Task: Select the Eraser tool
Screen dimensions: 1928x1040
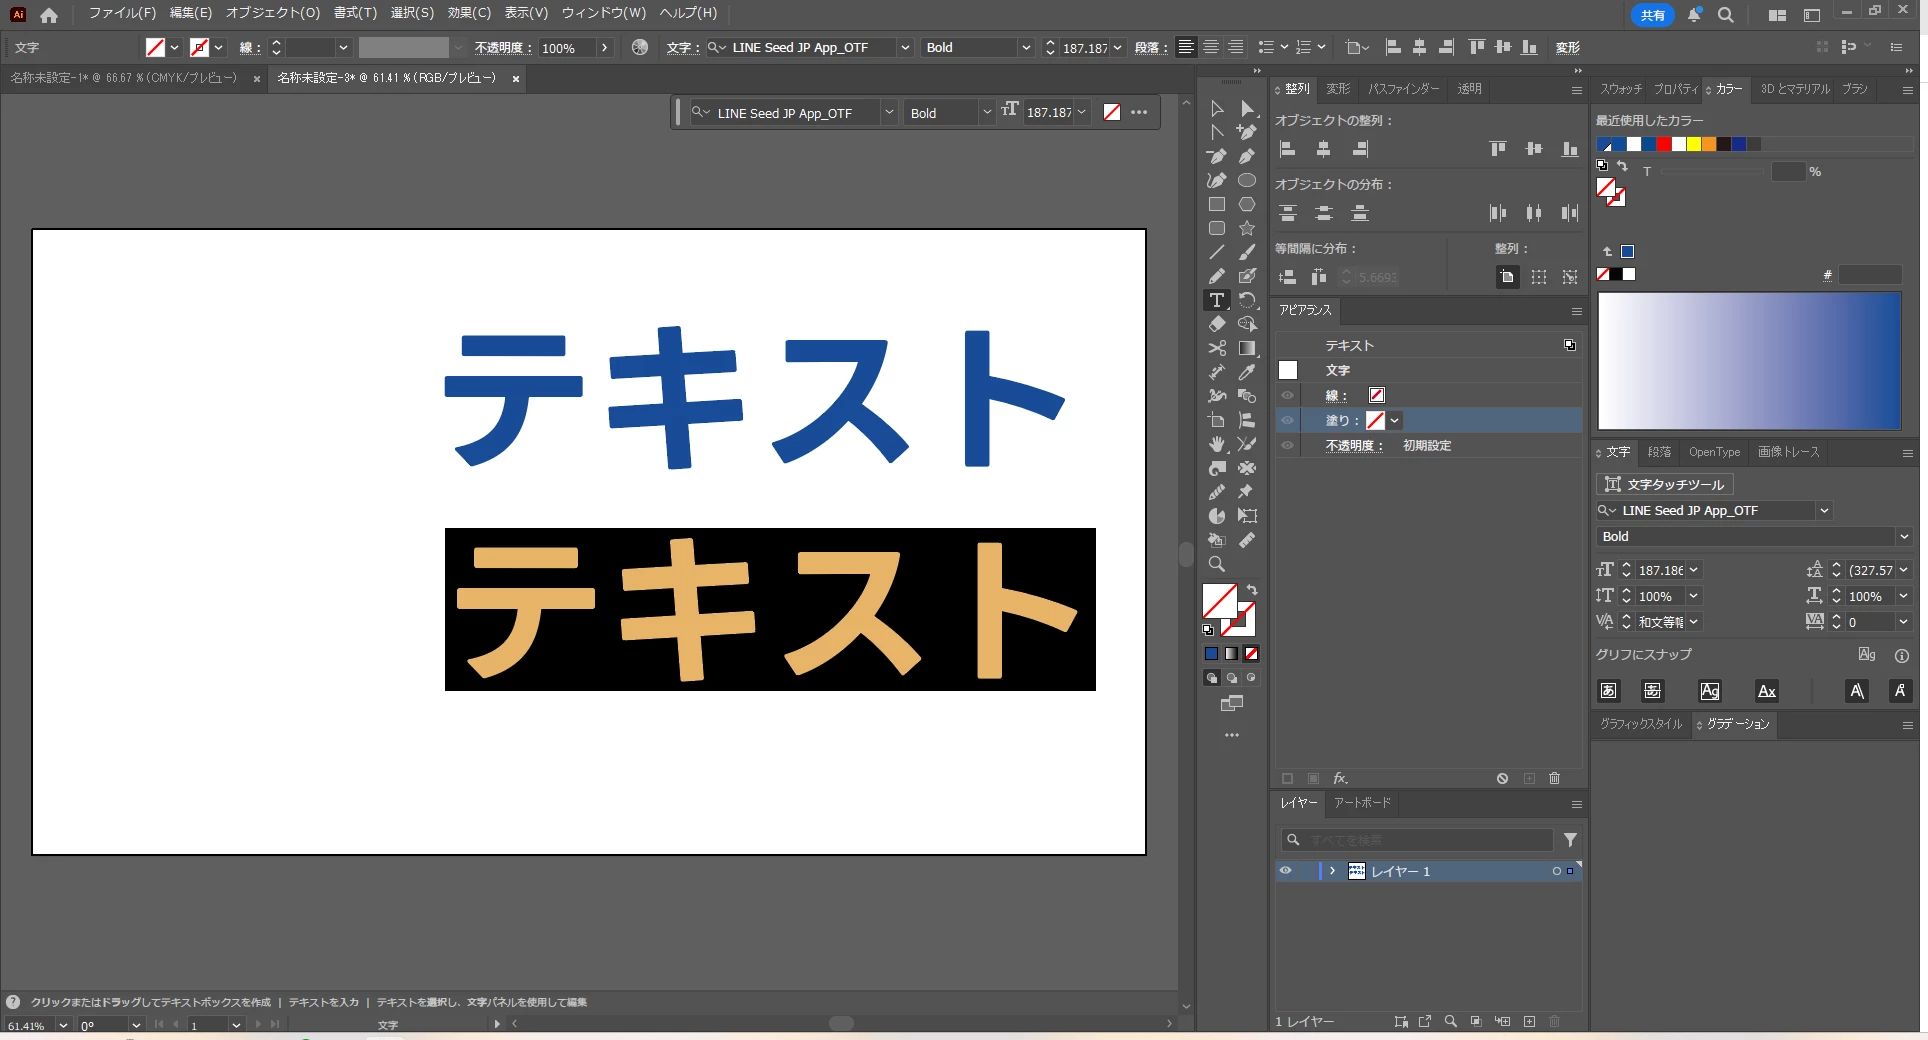Action: [x=1216, y=324]
